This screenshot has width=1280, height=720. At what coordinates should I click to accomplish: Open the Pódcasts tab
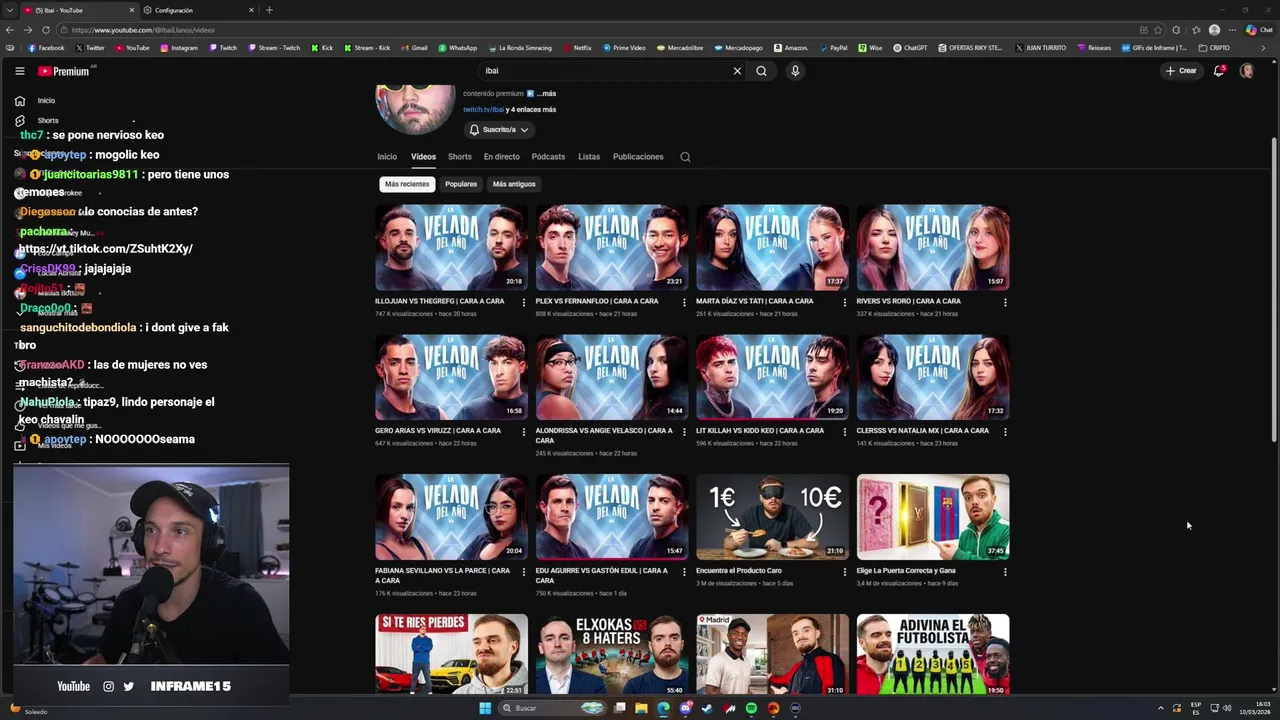coord(548,157)
